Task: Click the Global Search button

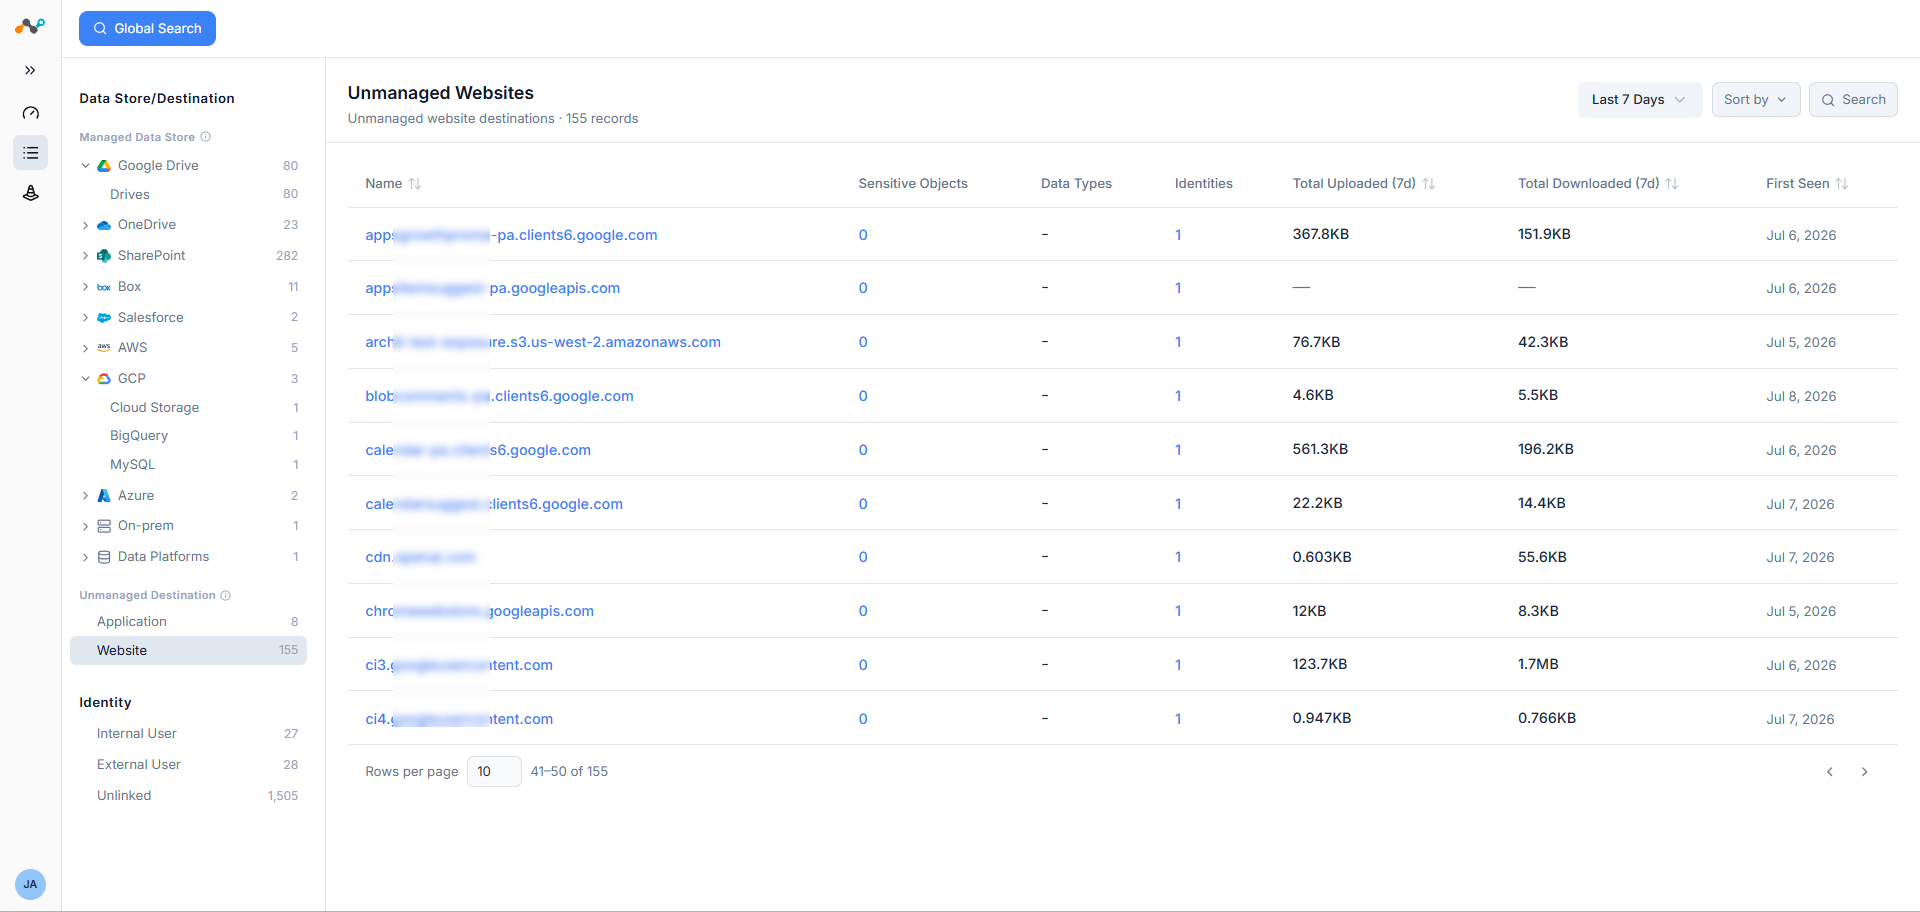Action: (x=147, y=29)
